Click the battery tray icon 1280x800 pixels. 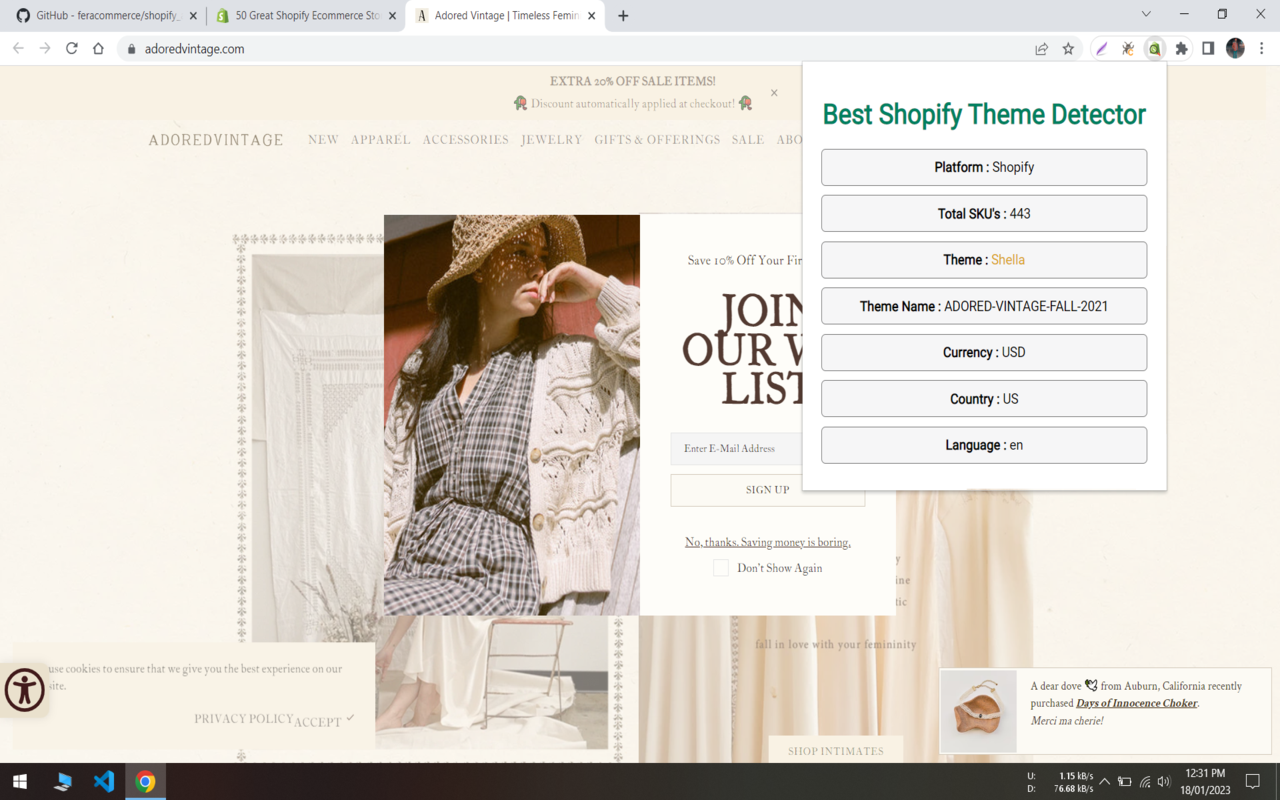point(1125,781)
